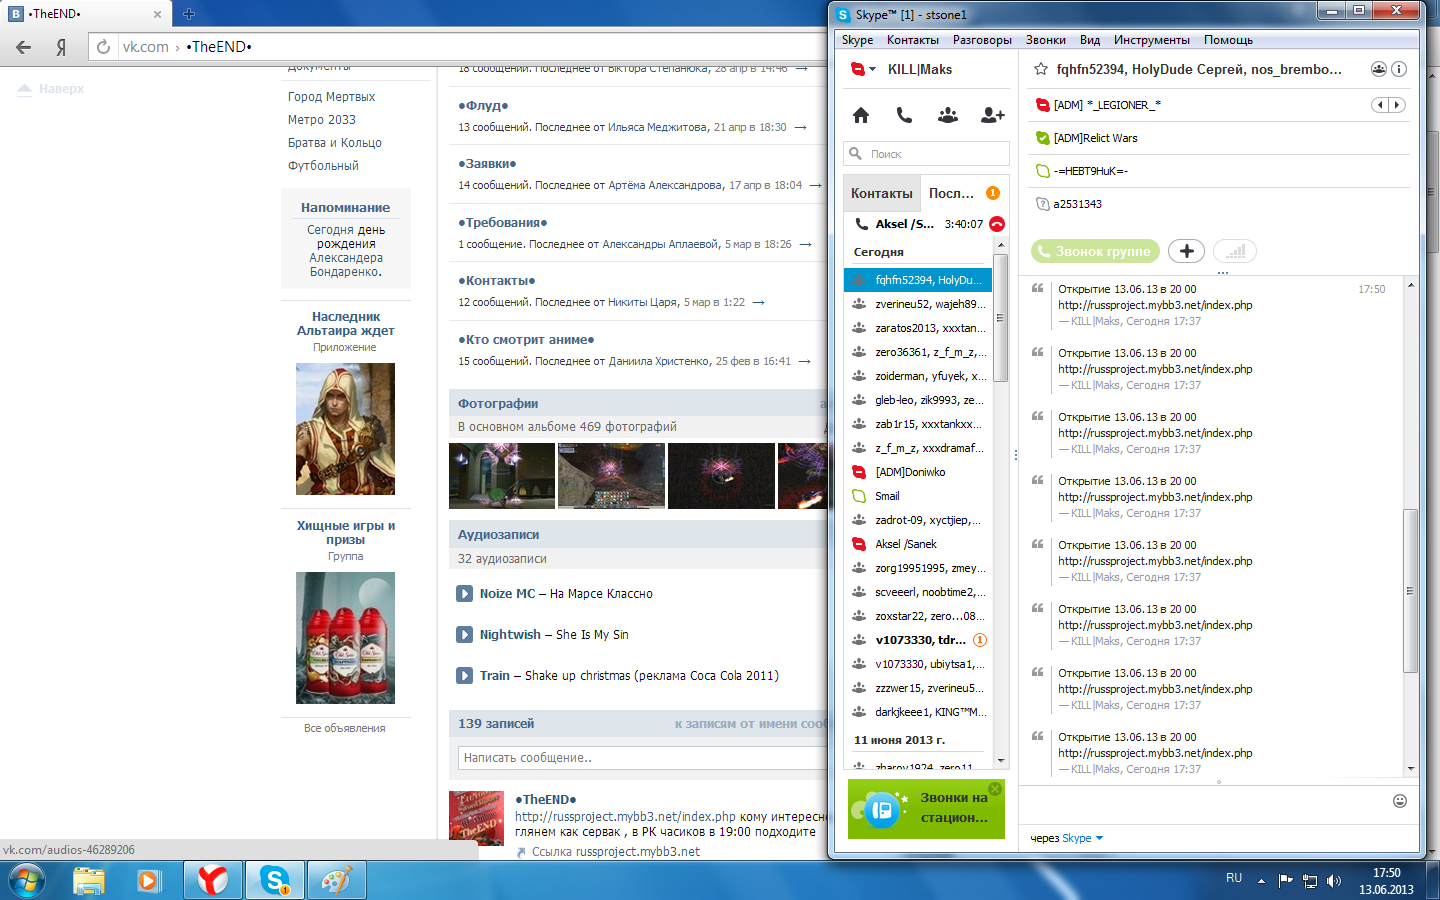Reload the vk.com page
Viewport: 1440px width, 900px height.
pos(103,47)
